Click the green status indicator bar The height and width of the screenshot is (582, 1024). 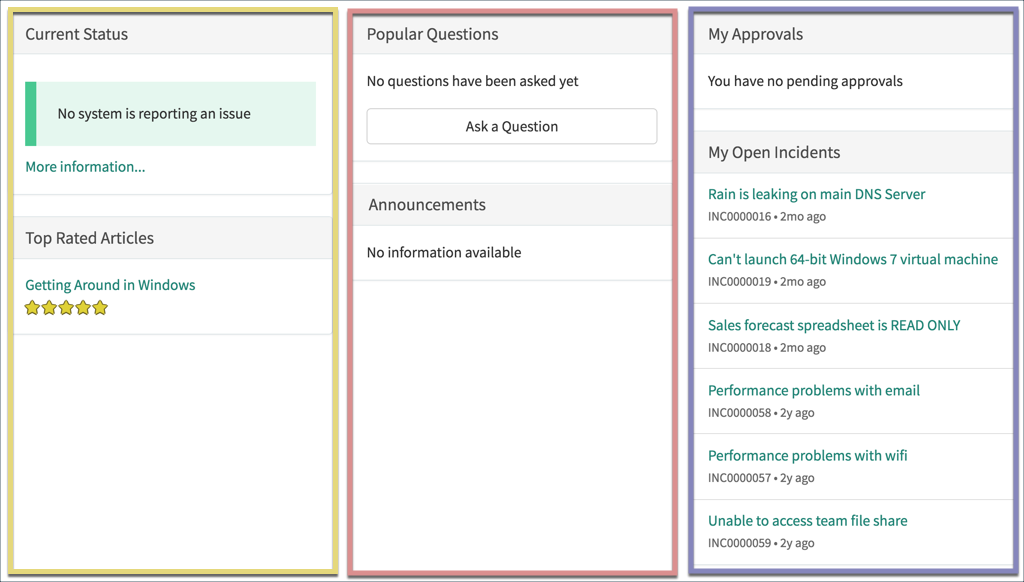tap(30, 113)
